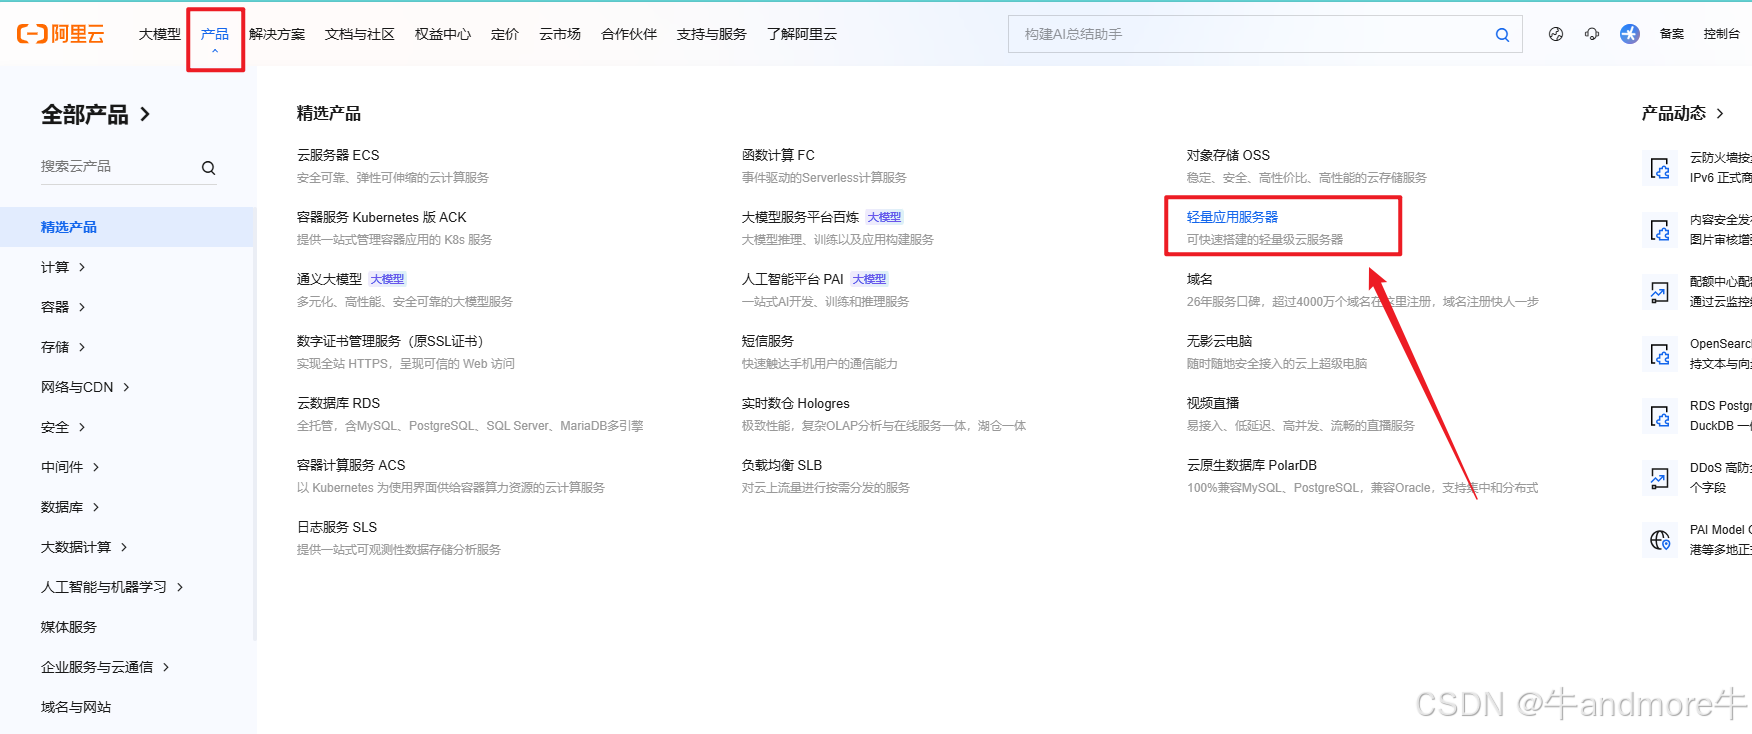Image resolution: width=1752 pixels, height=734 pixels.
Task: Open 视频直播 product
Action: (x=1213, y=403)
